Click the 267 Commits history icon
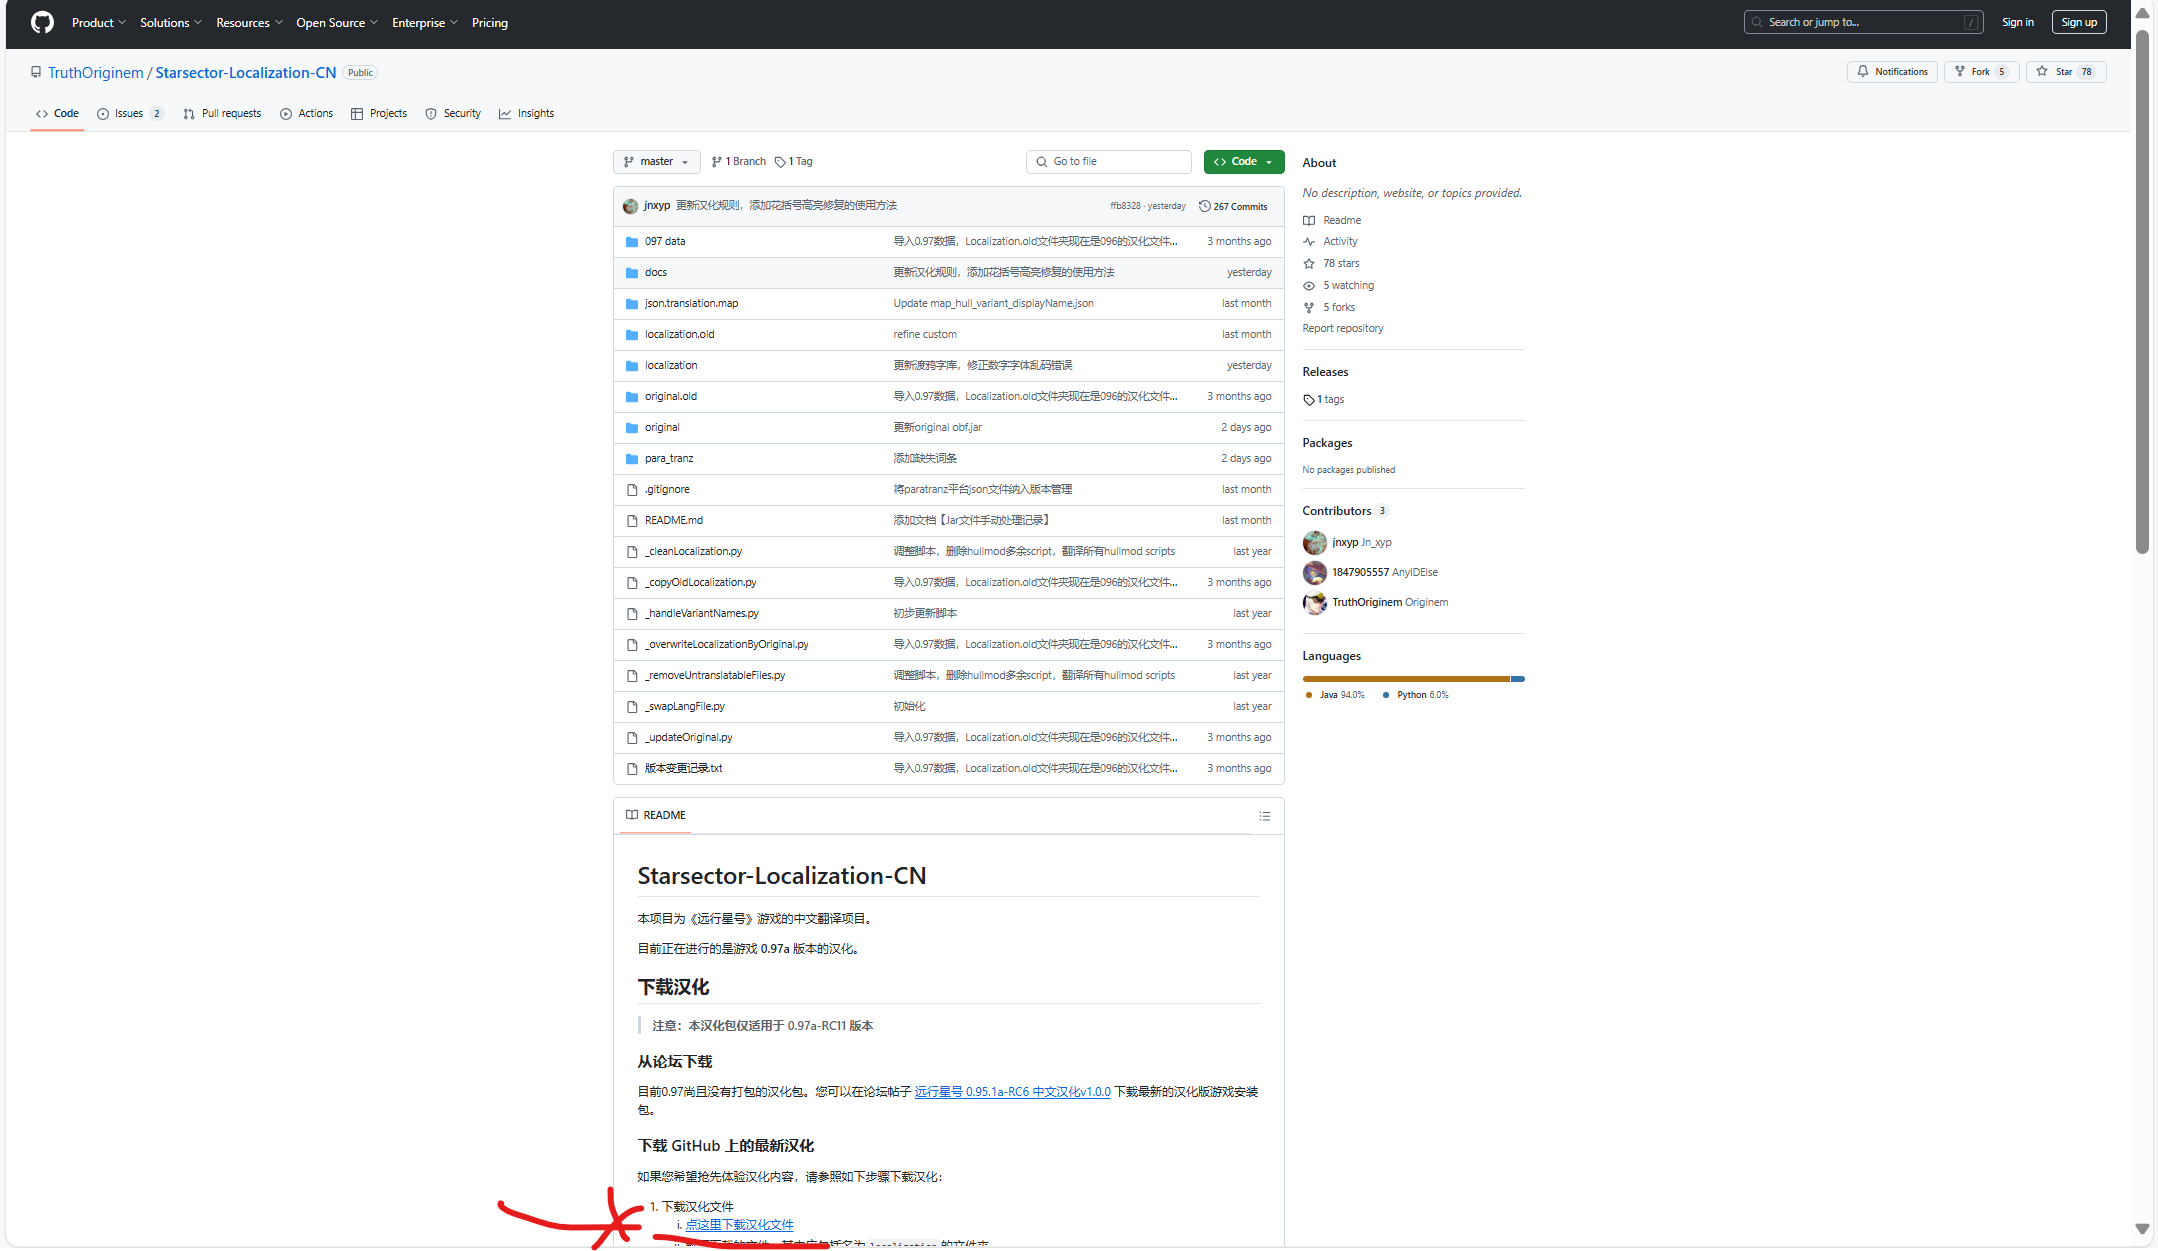The width and height of the screenshot is (2158, 1251). pyautogui.click(x=1204, y=206)
